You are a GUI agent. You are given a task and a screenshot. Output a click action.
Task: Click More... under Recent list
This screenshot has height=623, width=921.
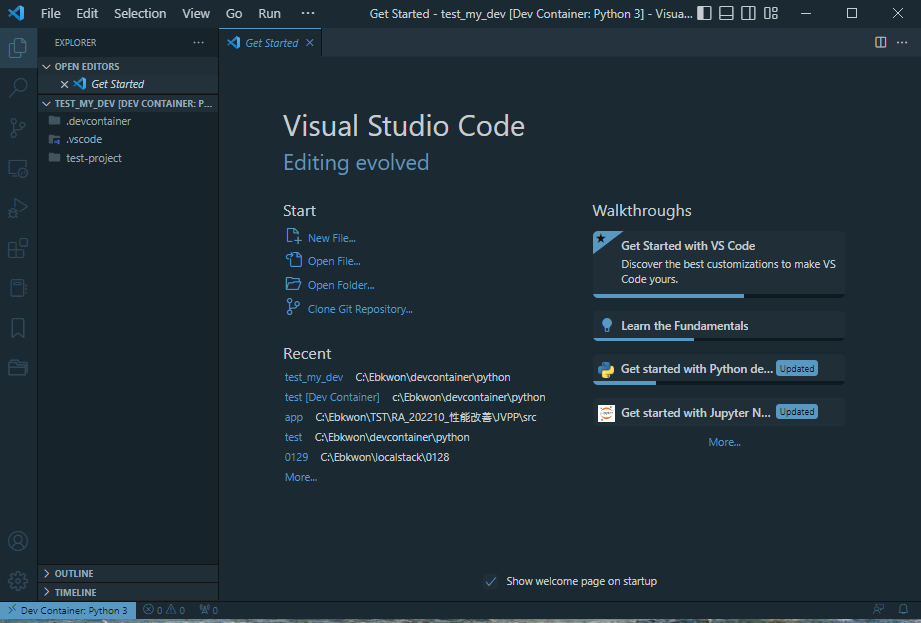pyautogui.click(x=301, y=477)
